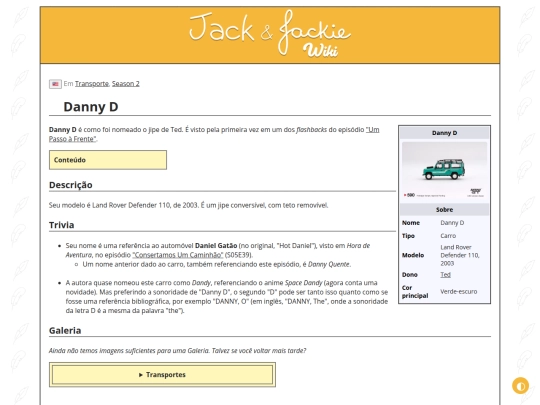This screenshot has width=540, height=405.
Task: Open the Season 2 category link
Action: coord(126,84)
